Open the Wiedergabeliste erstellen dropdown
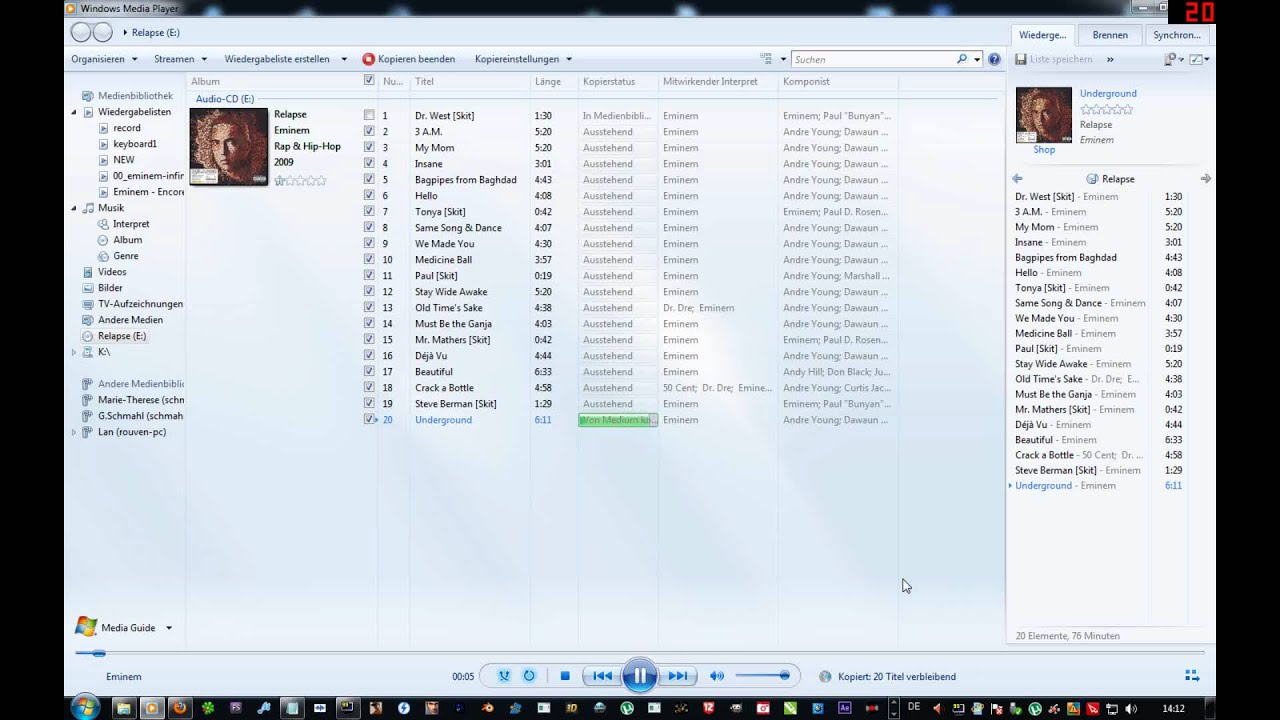1280x720 pixels. click(x=285, y=59)
